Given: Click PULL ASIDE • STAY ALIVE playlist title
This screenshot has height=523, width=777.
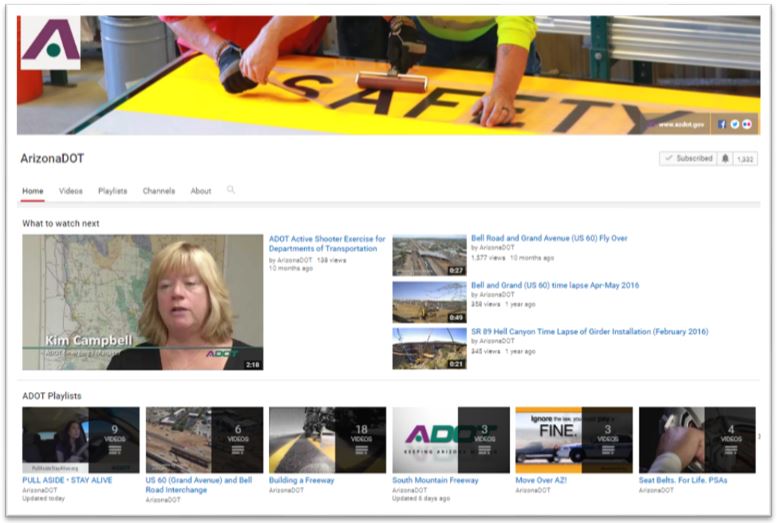Looking at the screenshot, I should pyautogui.click(x=67, y=480).
